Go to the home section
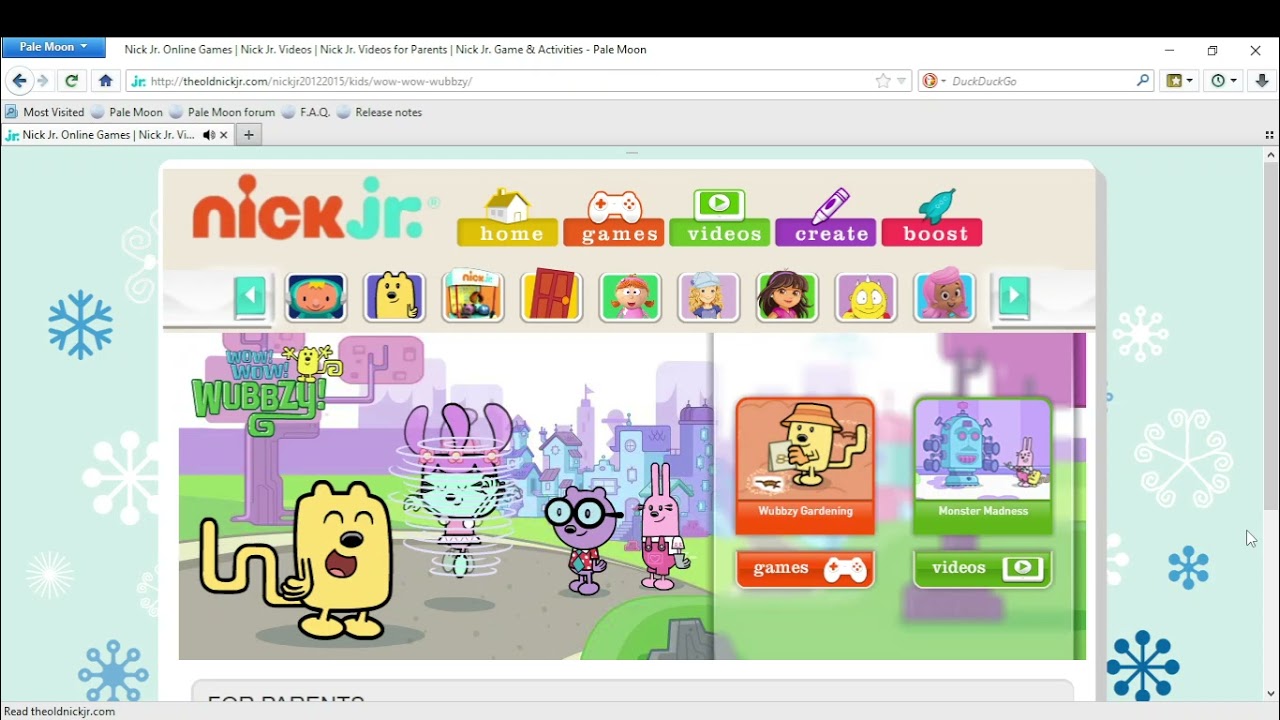Image resolution: width=1280 pixels, height=720 pixels. tap(508, 218)
